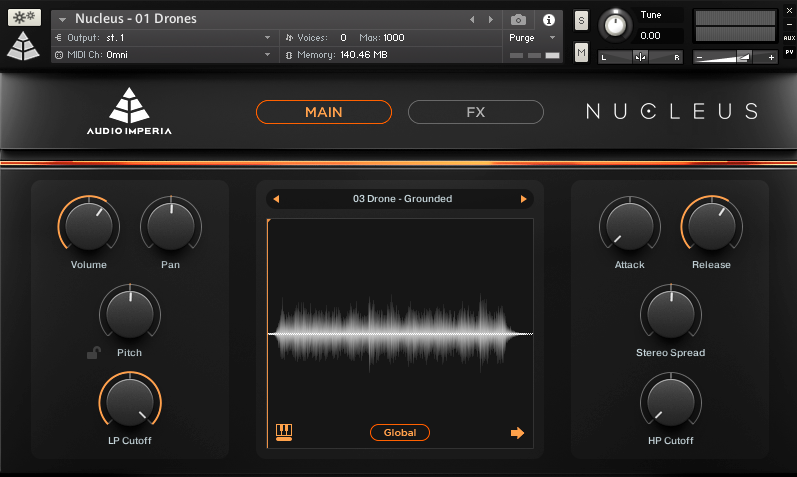
Task: Take a snapshot with the camera icon
Action: tap(518, 20)
